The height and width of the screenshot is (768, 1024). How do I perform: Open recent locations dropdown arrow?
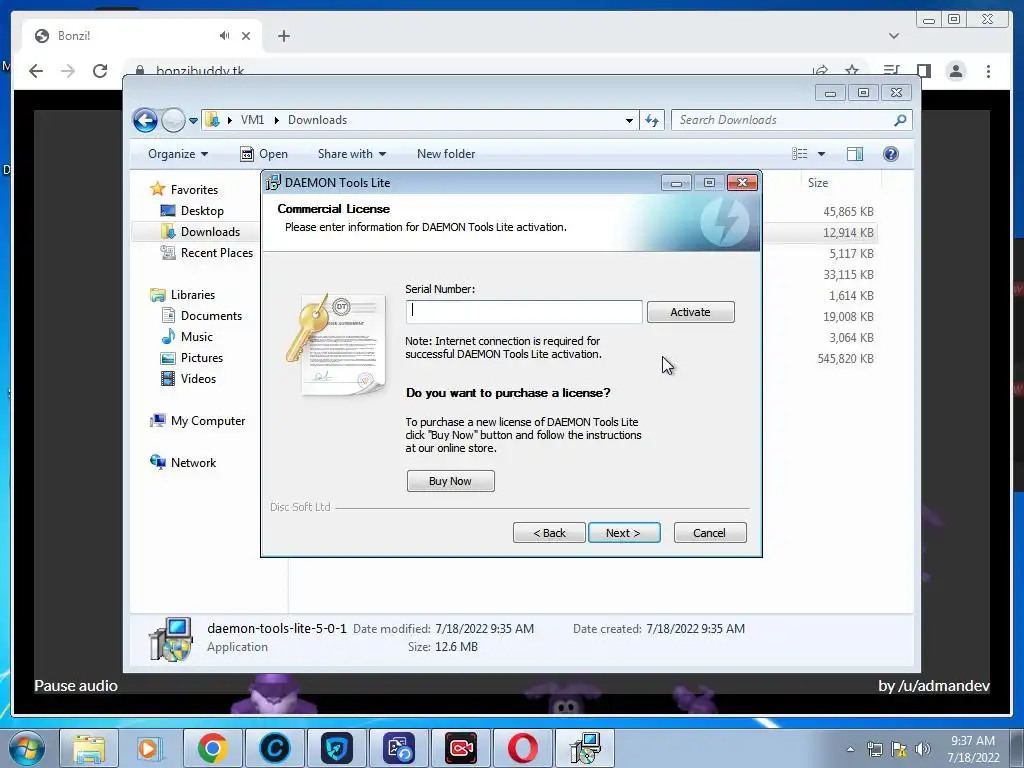[193, 121]
